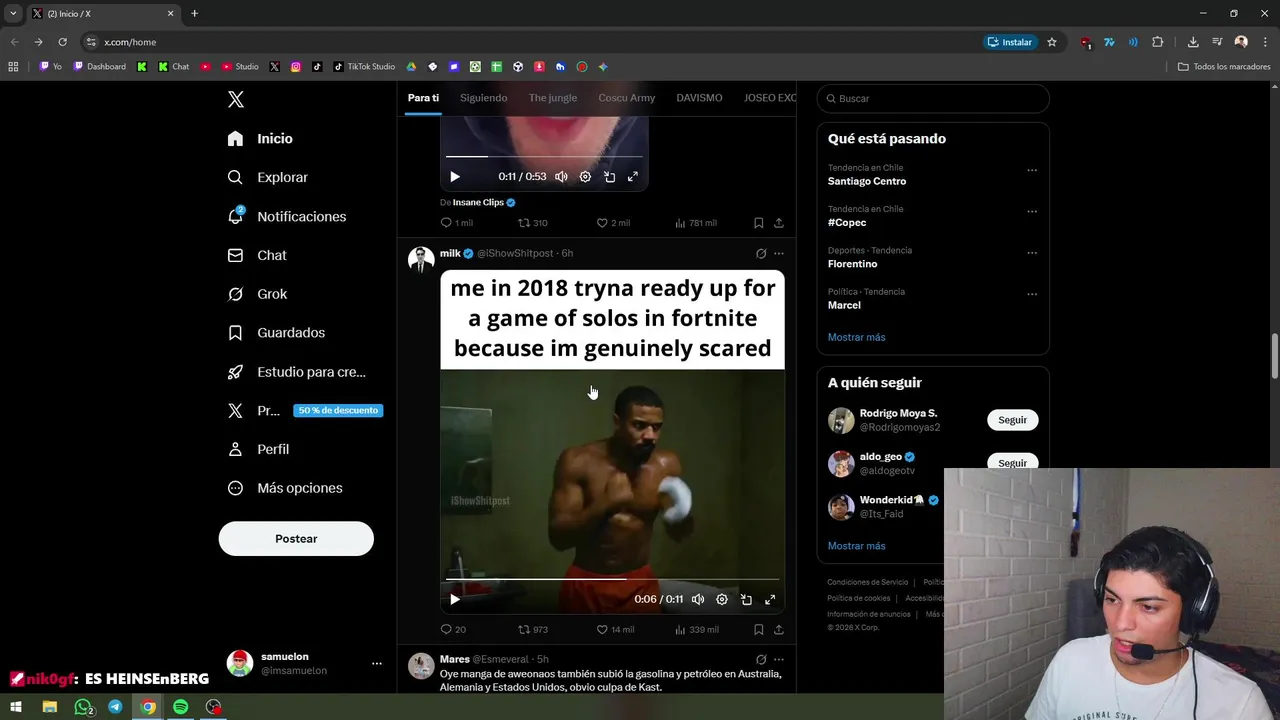Open more menu on Mares post
1280x720 pixels.
779,660
